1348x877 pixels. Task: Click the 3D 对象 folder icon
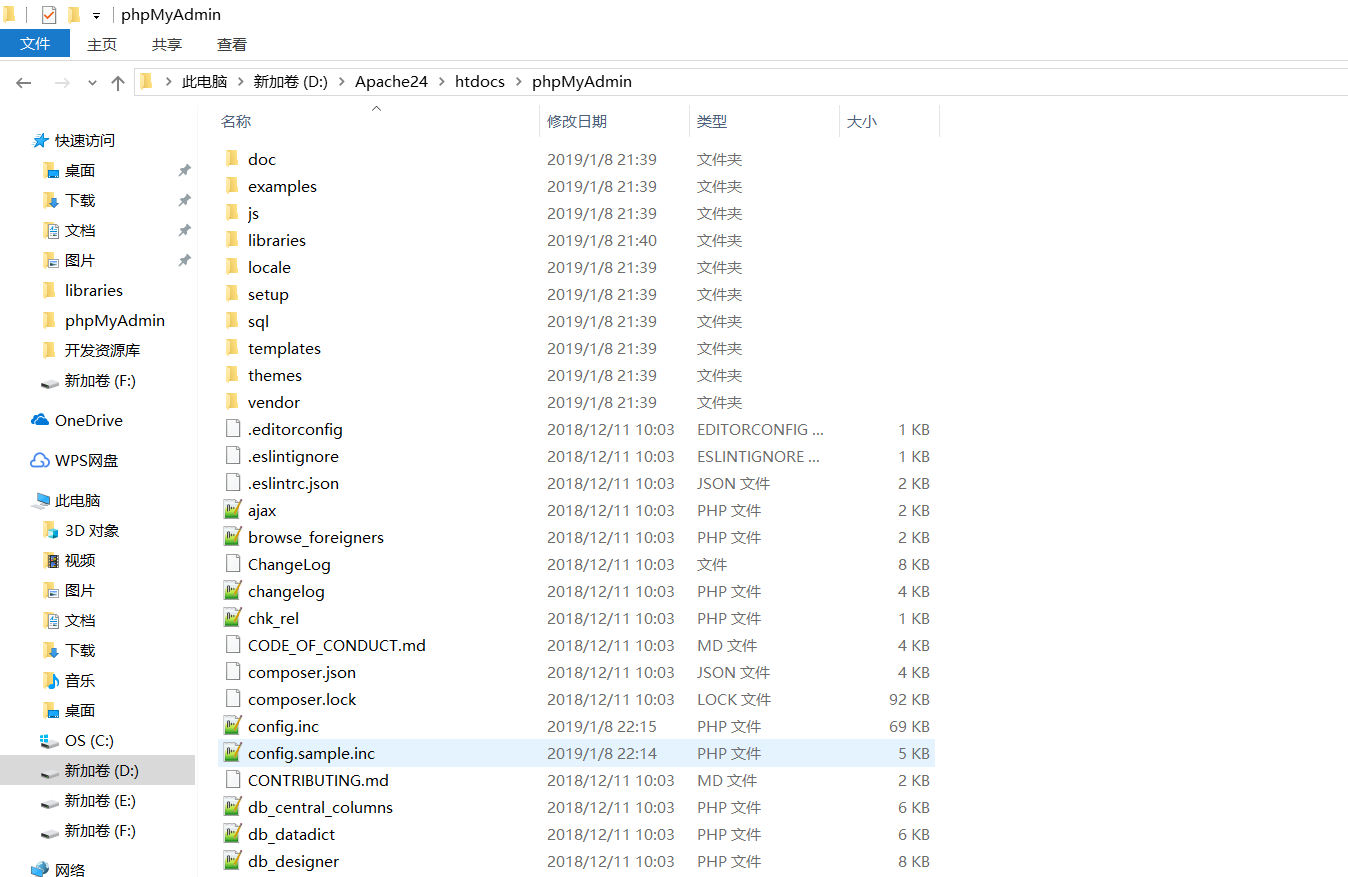point(51,530)
